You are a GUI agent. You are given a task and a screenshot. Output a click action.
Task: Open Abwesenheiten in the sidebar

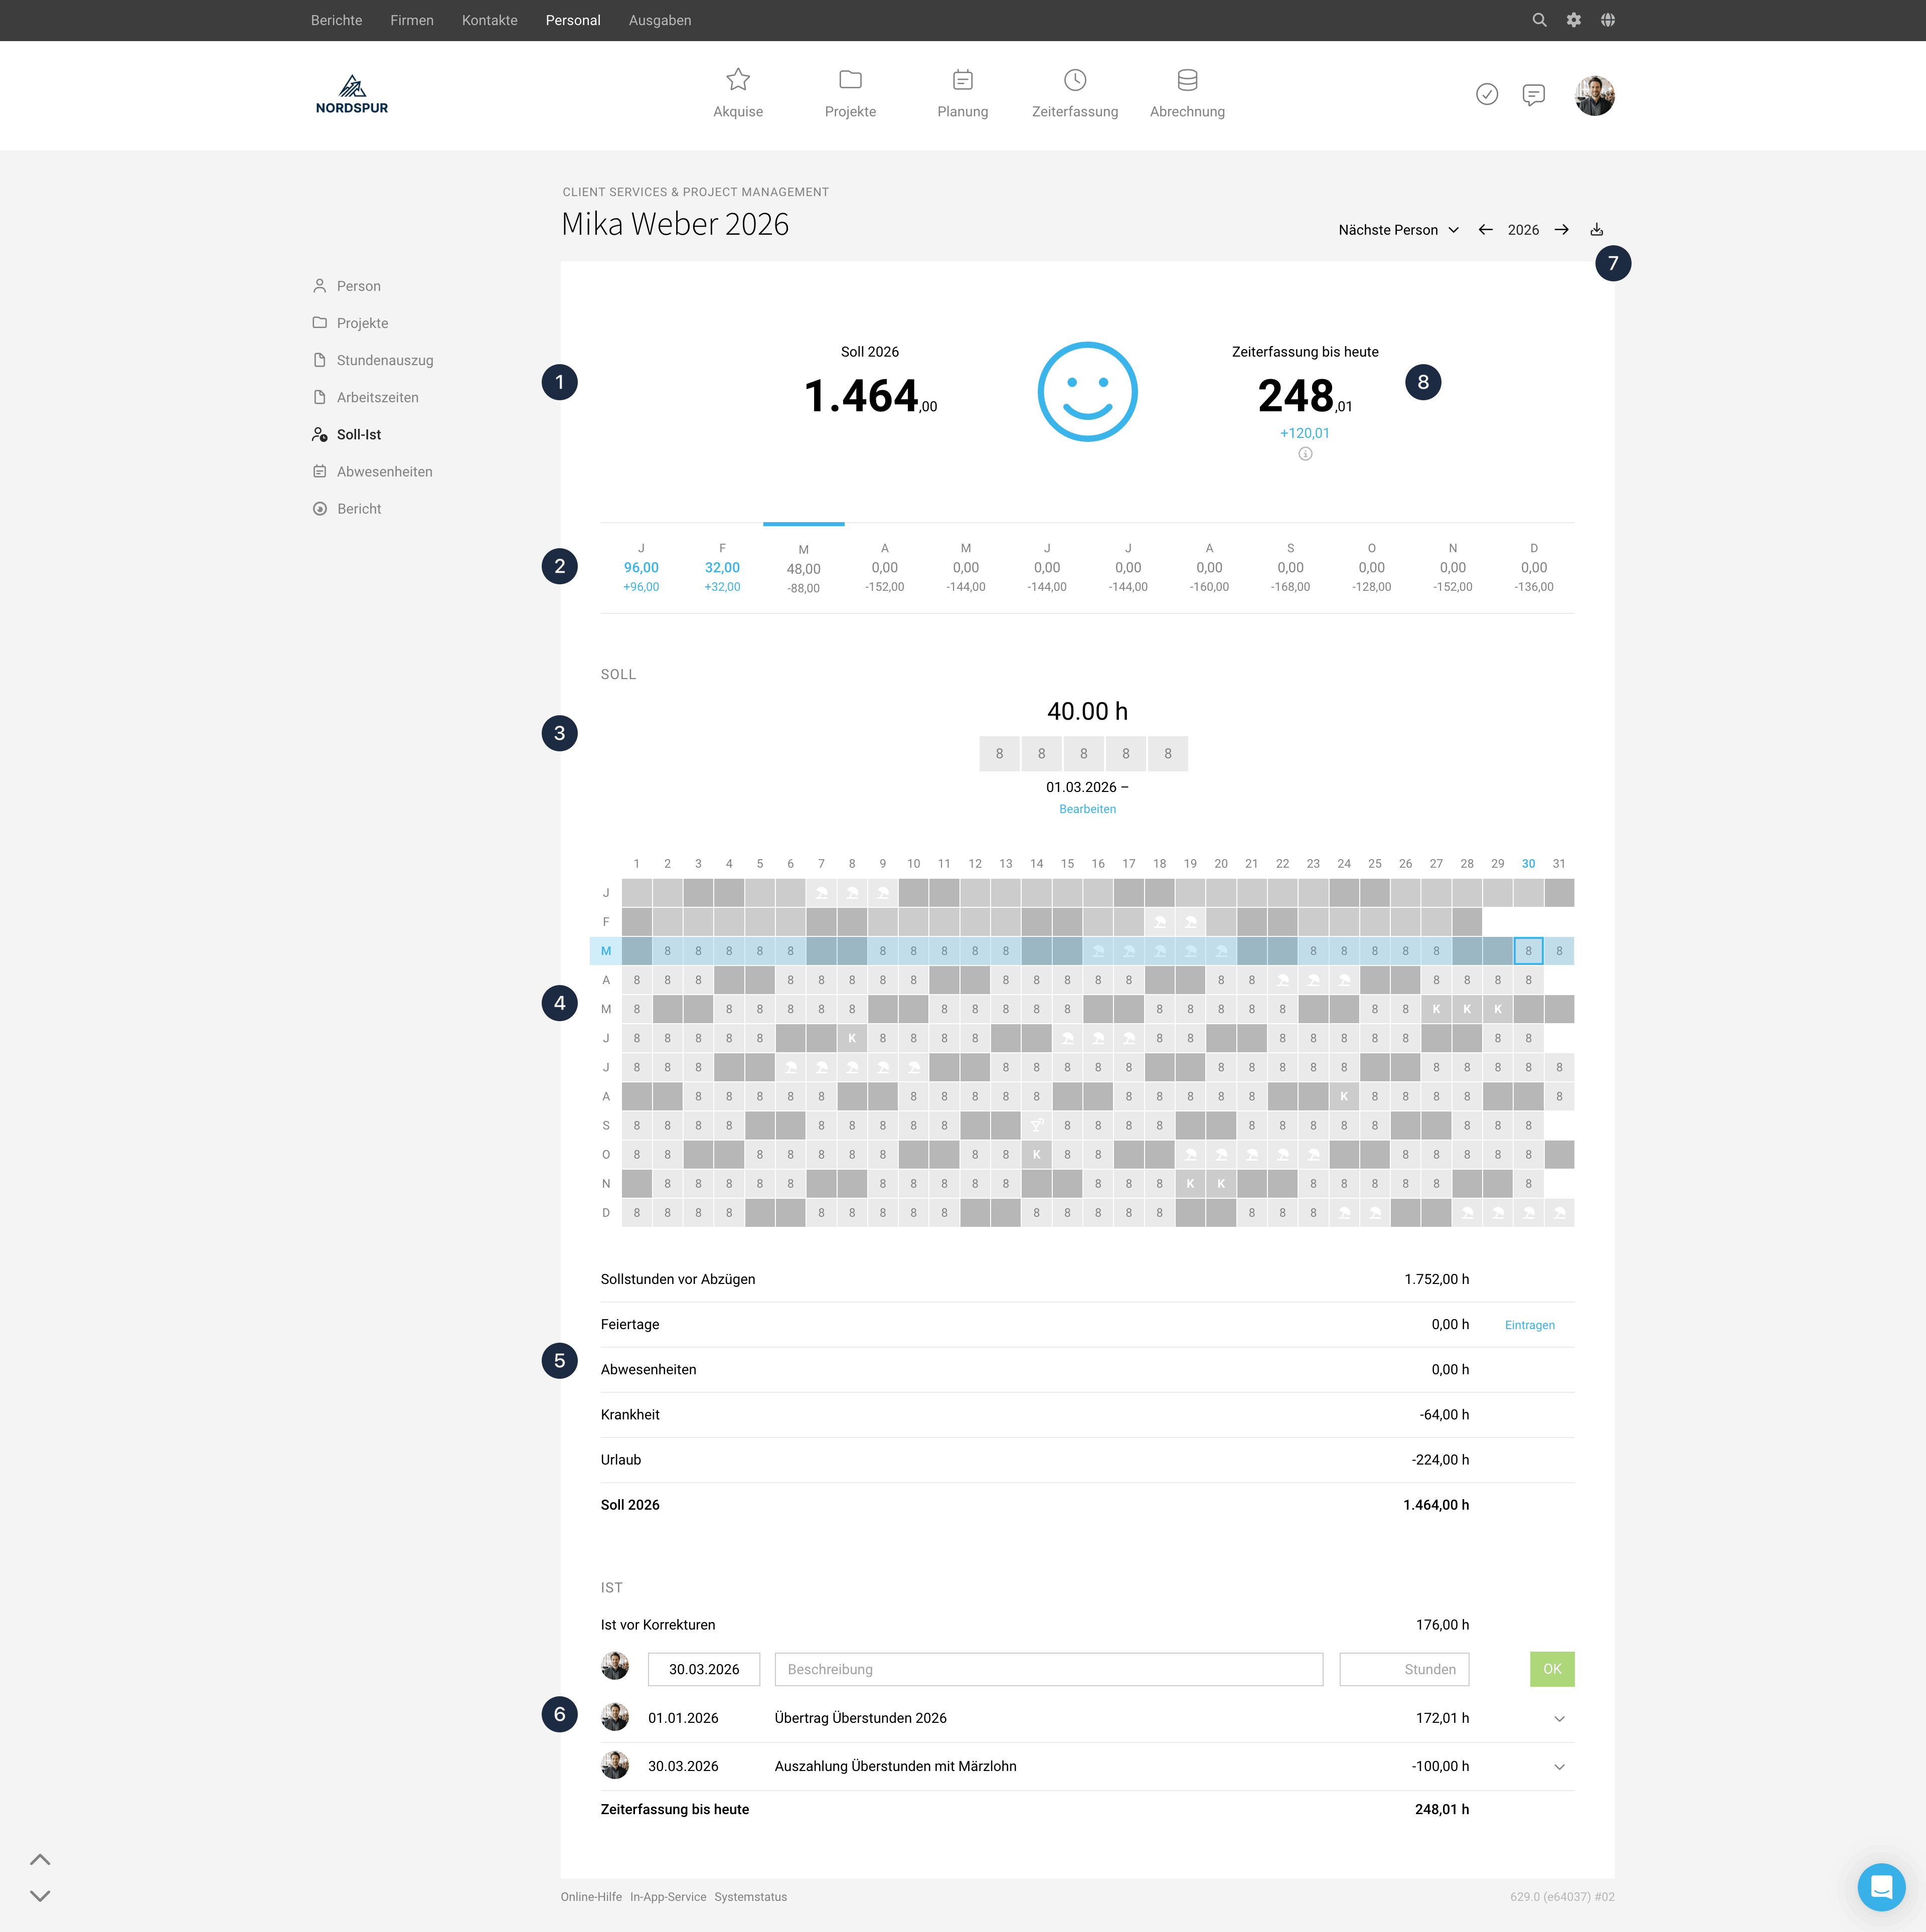coord(384,472)
